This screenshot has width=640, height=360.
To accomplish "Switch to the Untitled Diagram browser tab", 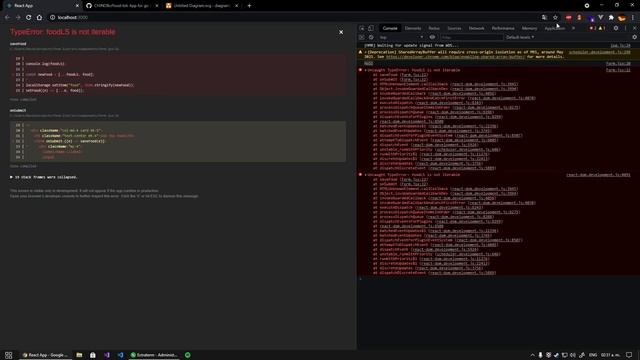I will [201, 6].
